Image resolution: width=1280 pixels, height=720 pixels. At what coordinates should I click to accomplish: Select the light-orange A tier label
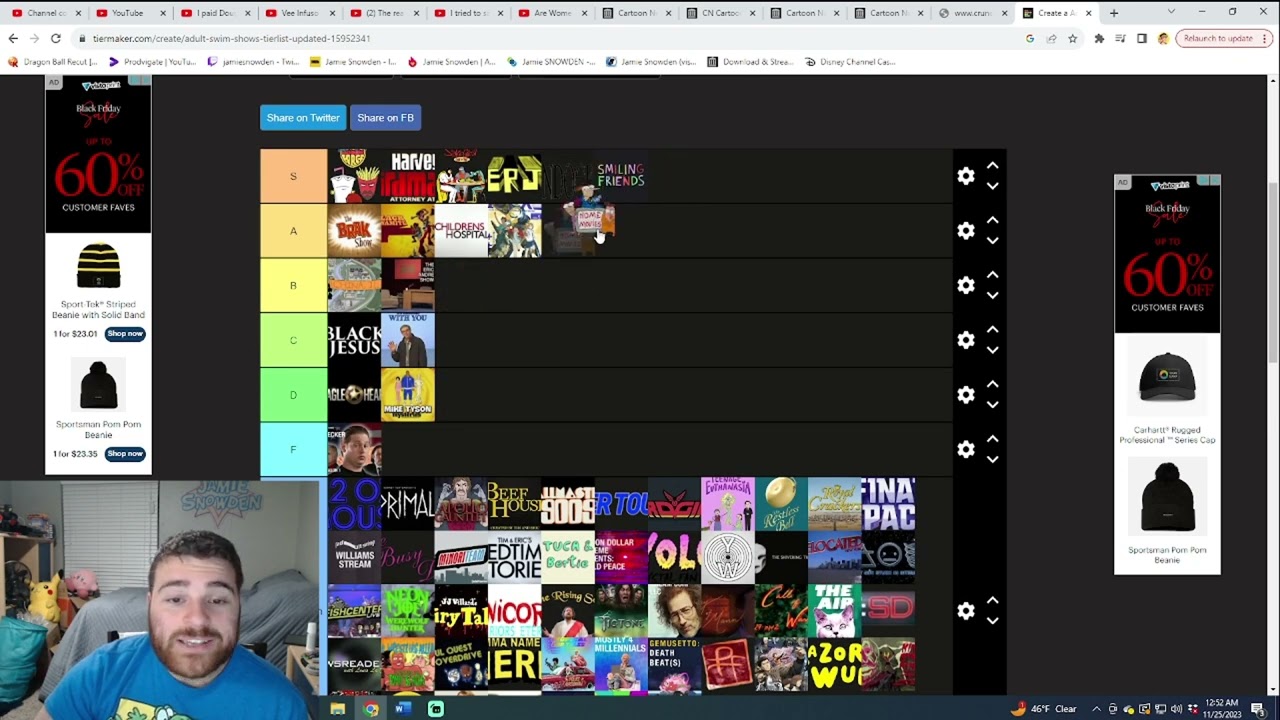[293, 231]
